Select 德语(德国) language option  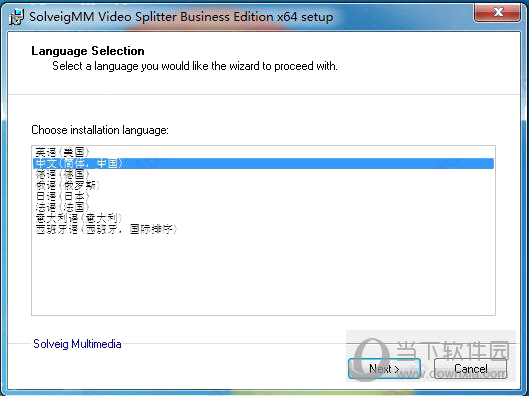click(x=263, y=174)
